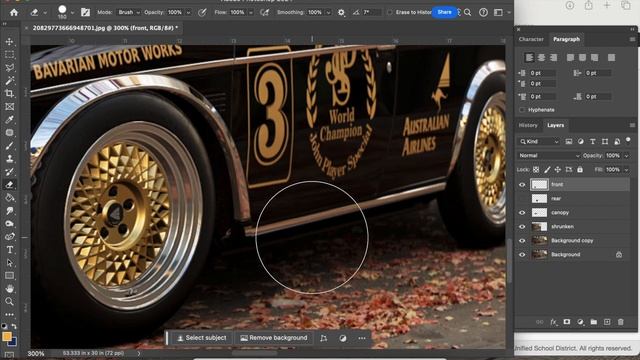This screenshot has height=360, width=640.
Task: Select the Path Selection arrow tool
Action: click(9, 263)
